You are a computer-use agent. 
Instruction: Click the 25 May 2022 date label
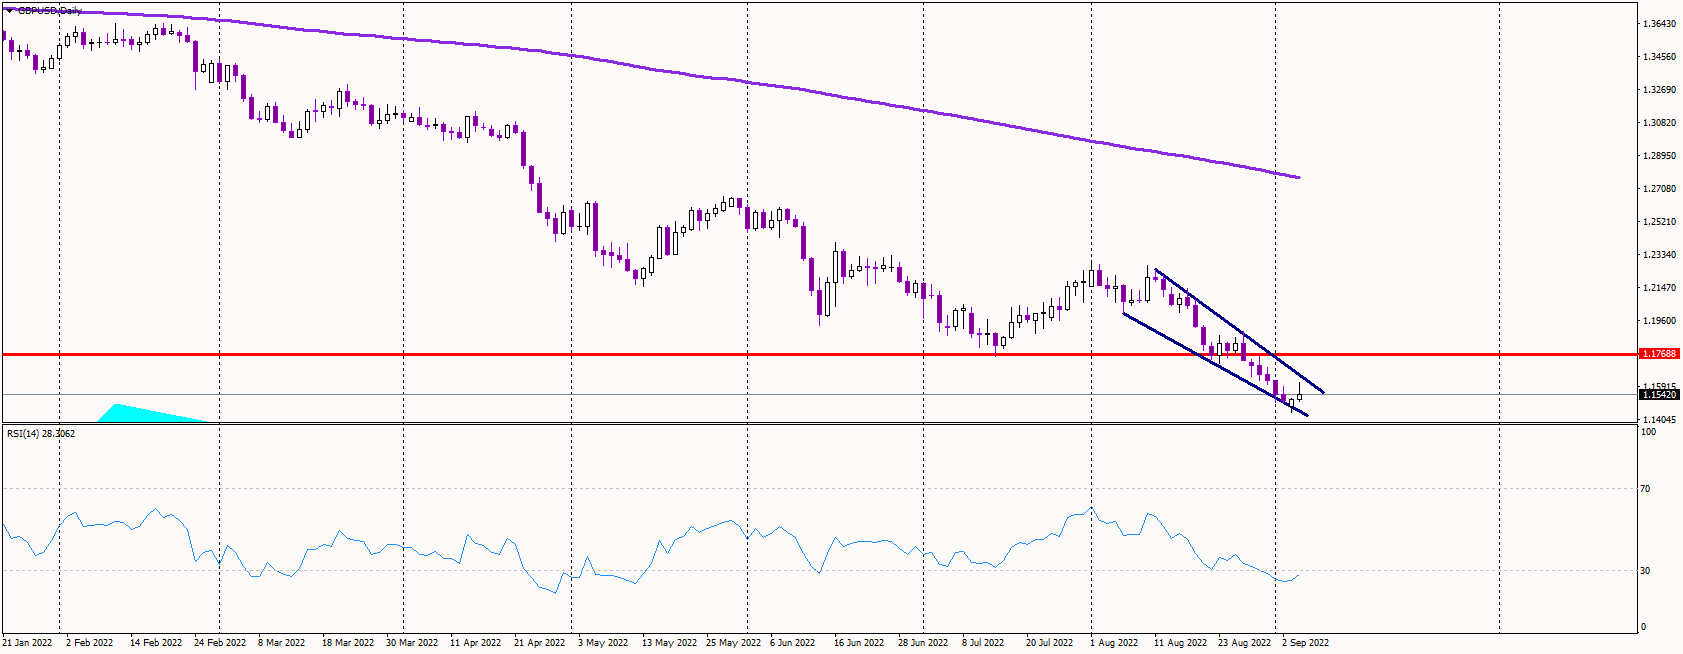tap(734, 643)
